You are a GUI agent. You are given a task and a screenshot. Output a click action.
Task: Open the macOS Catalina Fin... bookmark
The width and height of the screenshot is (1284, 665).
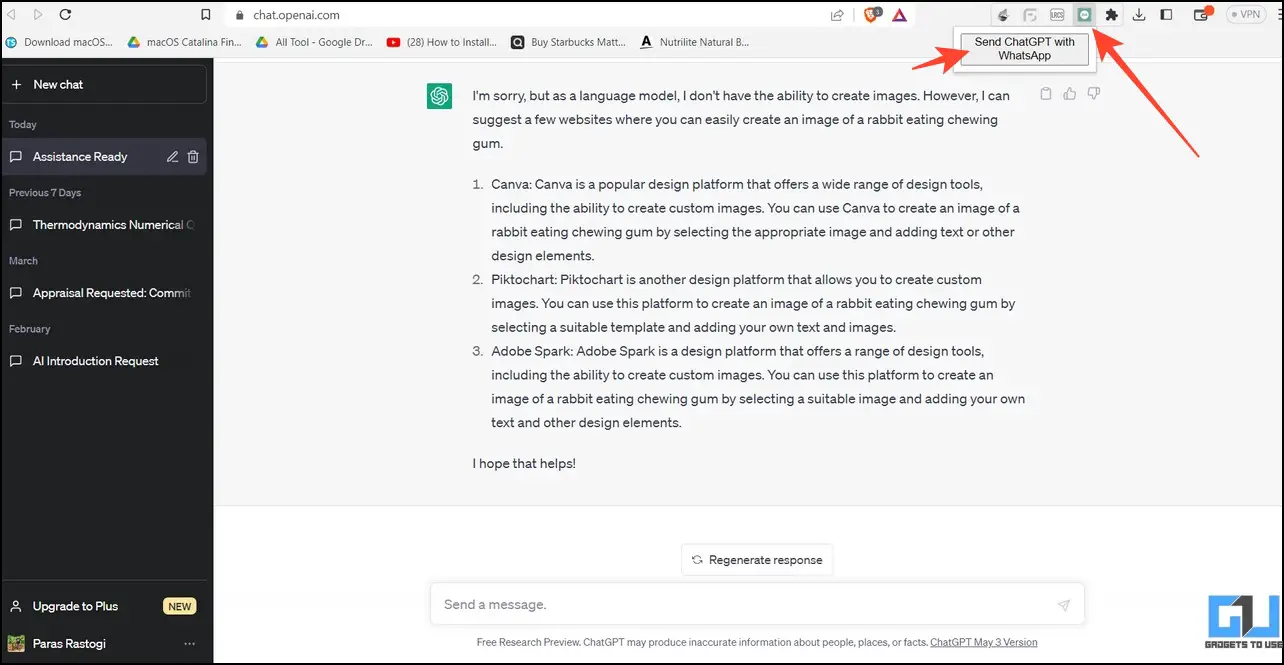185,42
